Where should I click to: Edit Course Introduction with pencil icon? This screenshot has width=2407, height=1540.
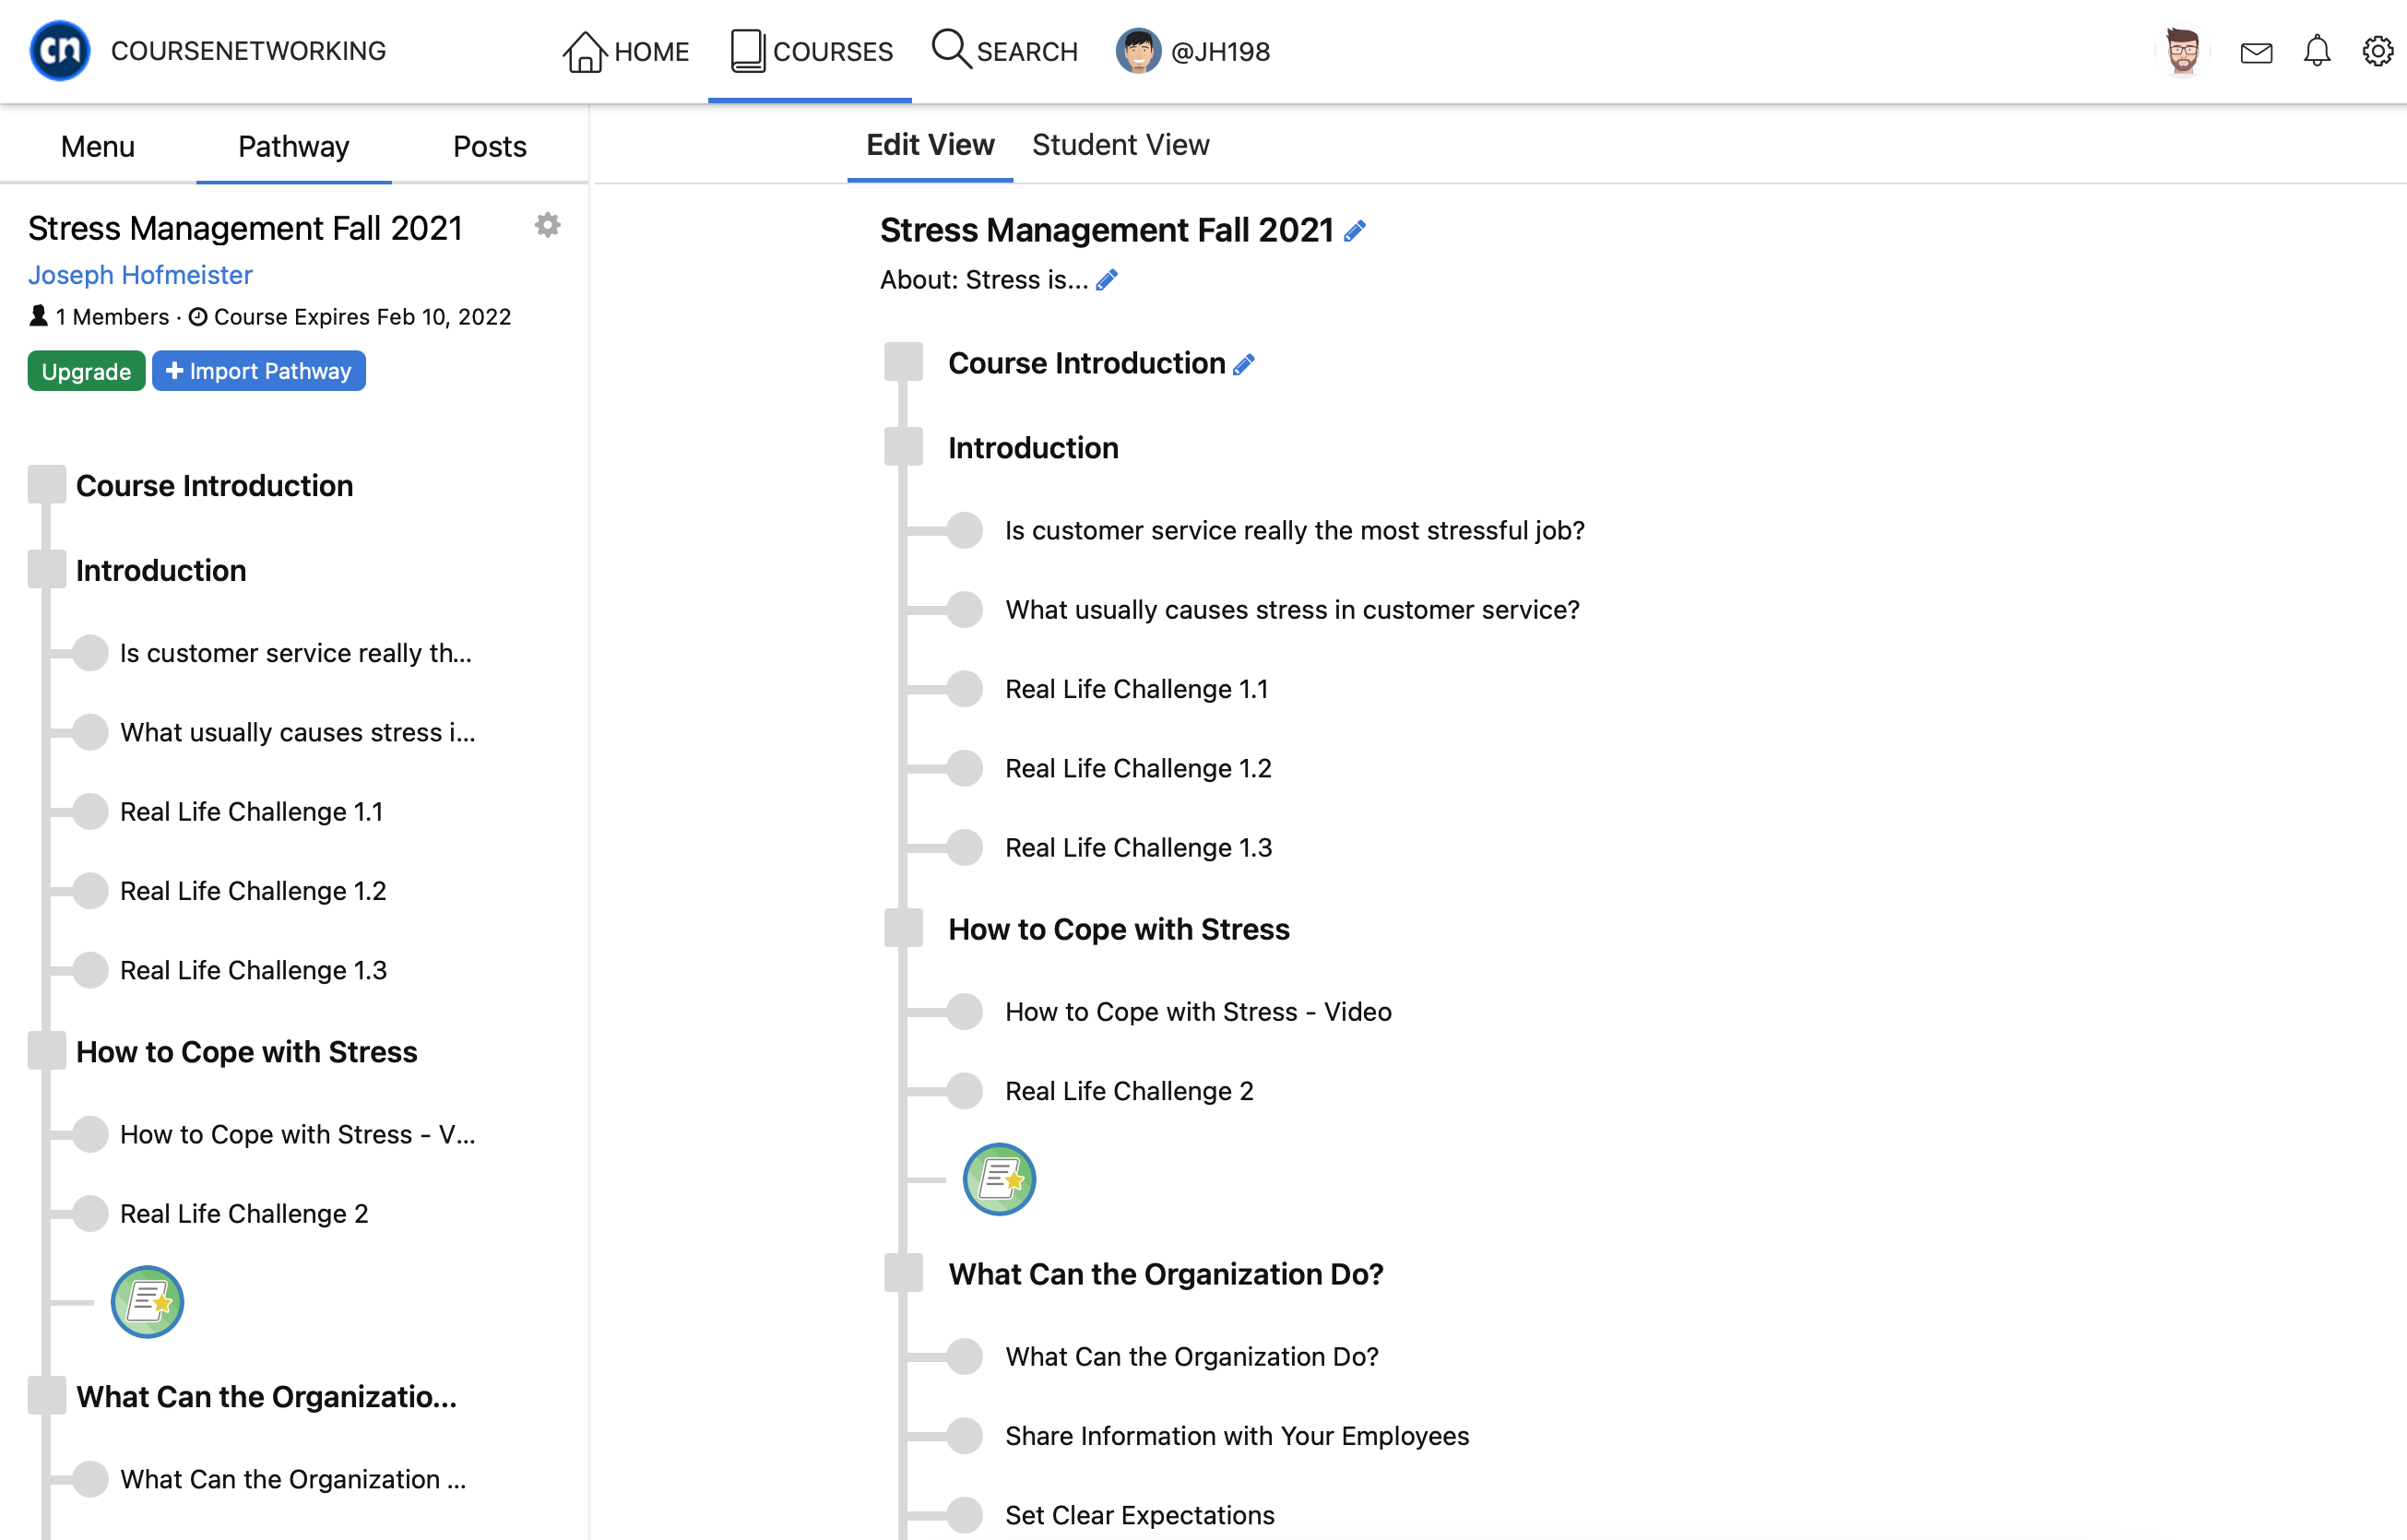1243,365
